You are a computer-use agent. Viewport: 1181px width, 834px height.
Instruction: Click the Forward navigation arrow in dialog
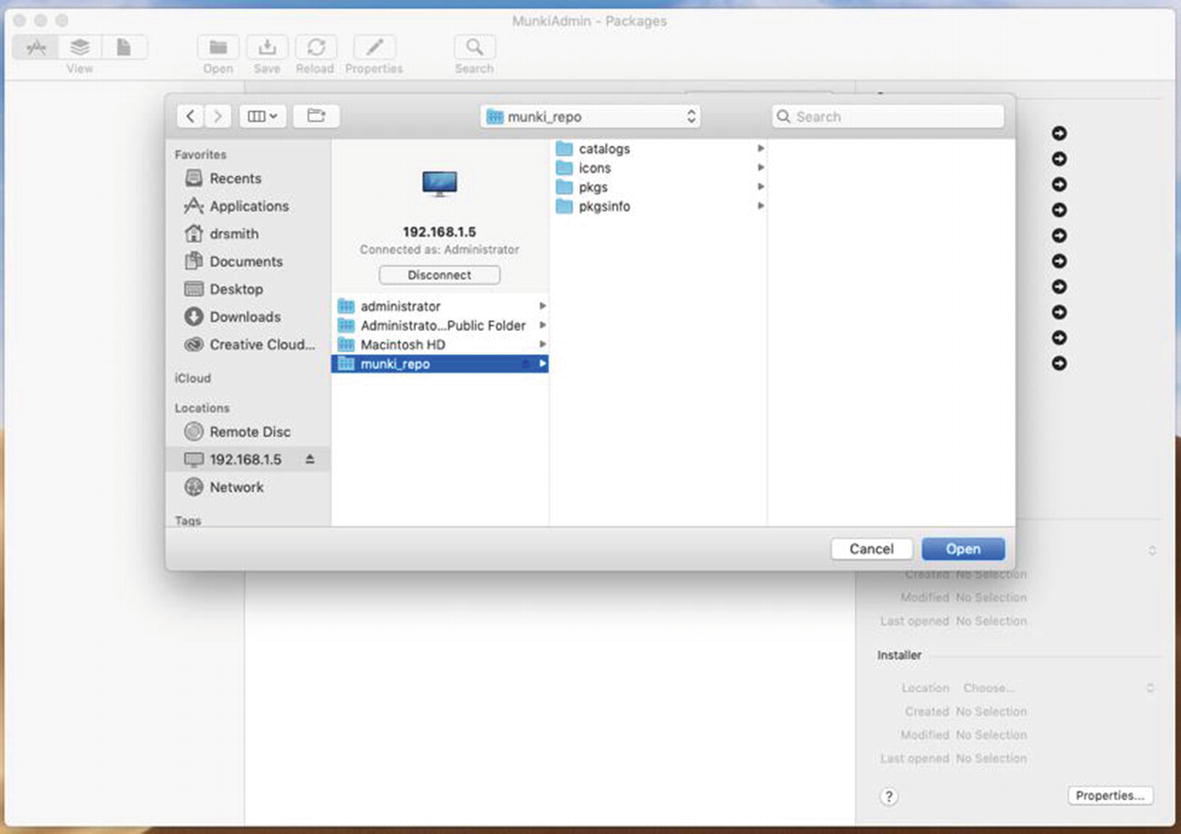coord(218,116)
